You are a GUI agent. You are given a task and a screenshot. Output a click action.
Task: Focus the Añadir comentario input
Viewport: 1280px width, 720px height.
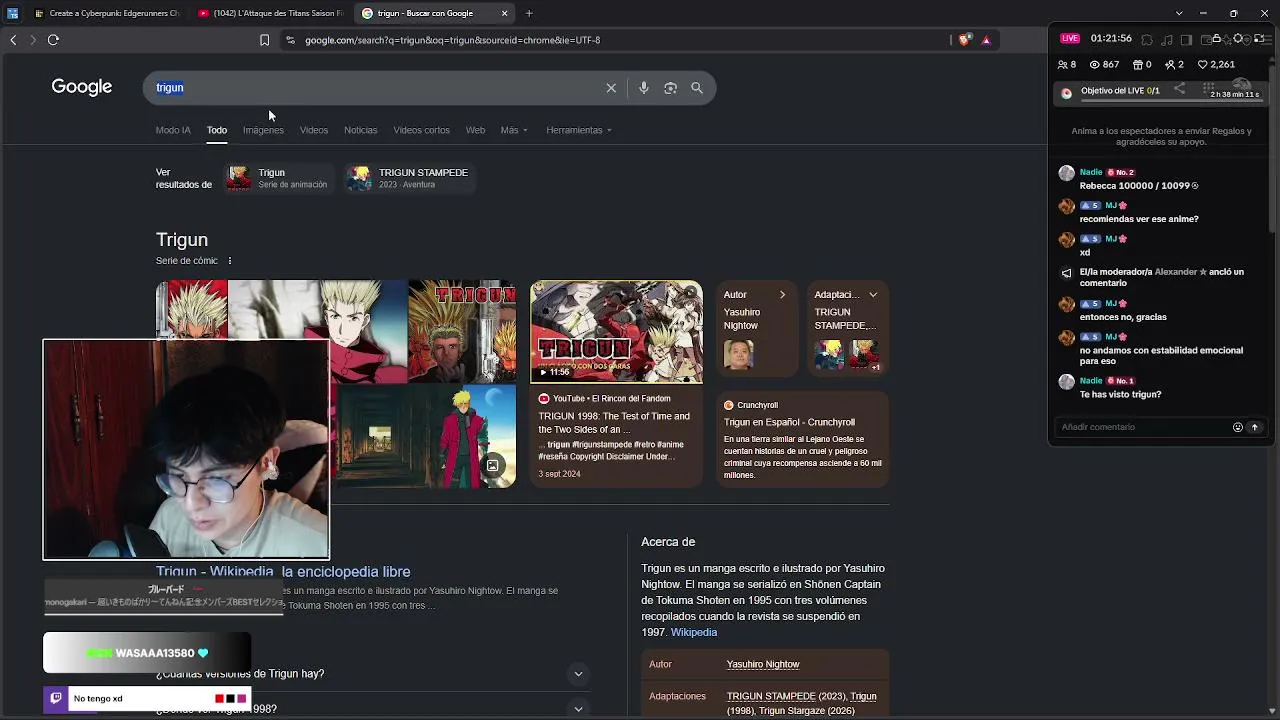click(x=1144, y=427)
